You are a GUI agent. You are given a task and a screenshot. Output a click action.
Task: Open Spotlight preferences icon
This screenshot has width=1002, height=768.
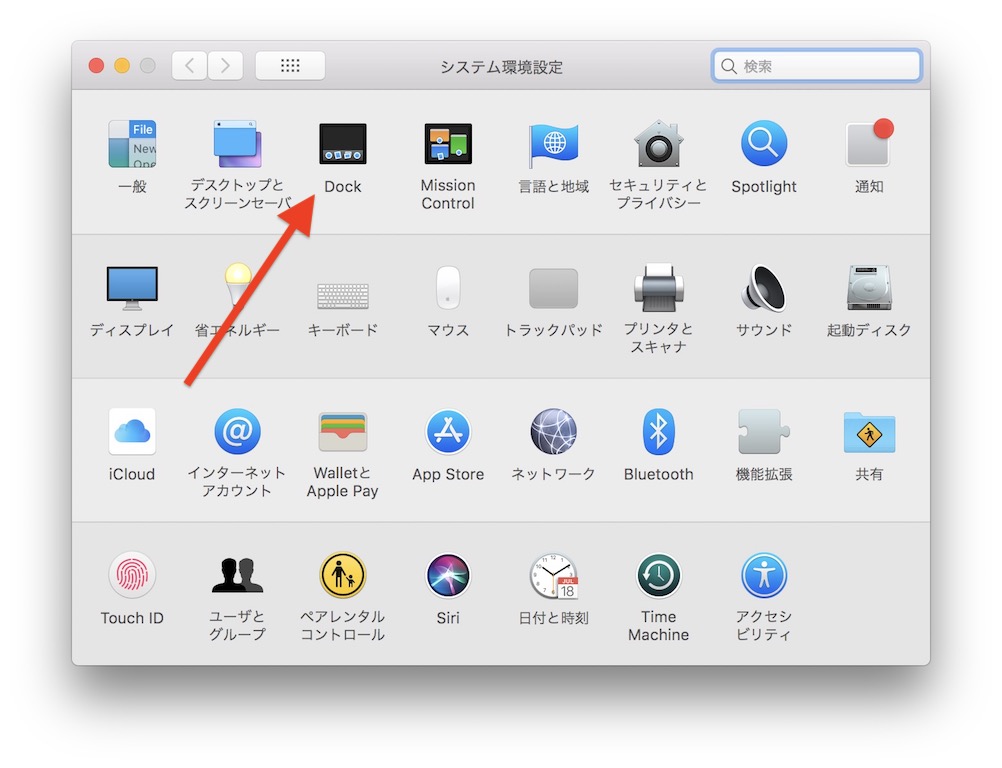click(x=764, y=143)
